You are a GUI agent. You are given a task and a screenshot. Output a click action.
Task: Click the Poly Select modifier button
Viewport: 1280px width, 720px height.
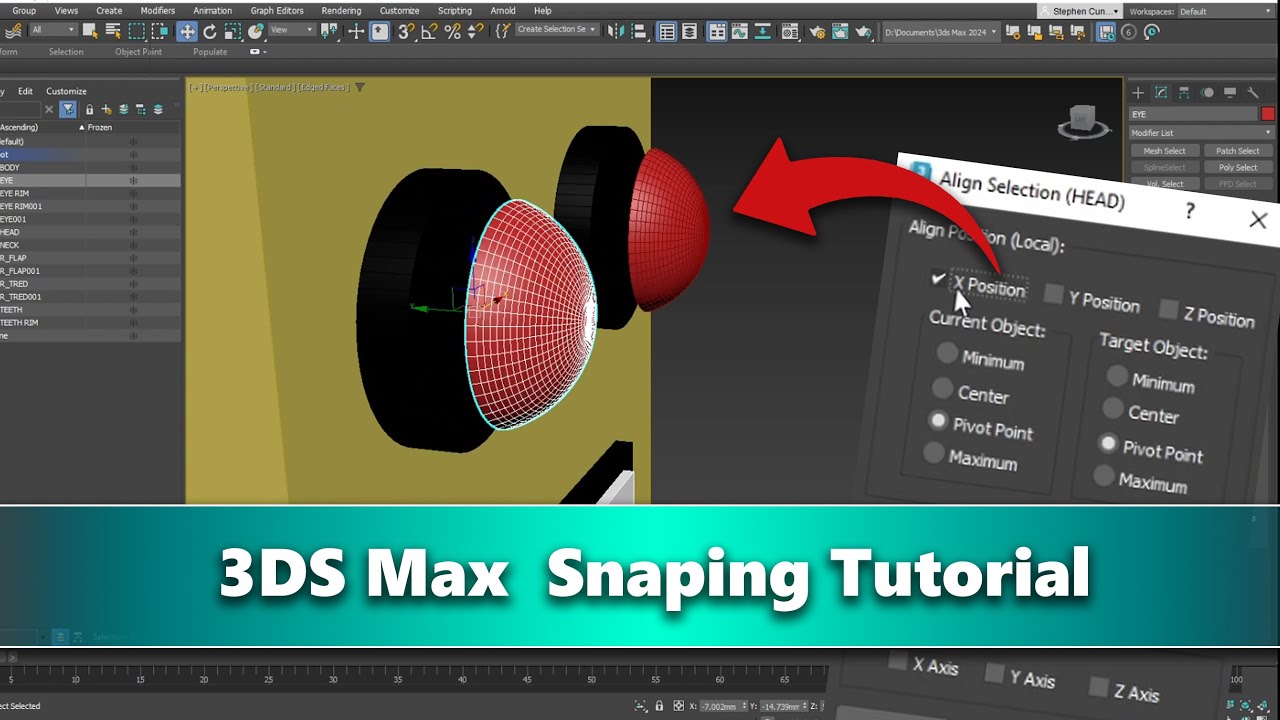[x=1238, y=167]
